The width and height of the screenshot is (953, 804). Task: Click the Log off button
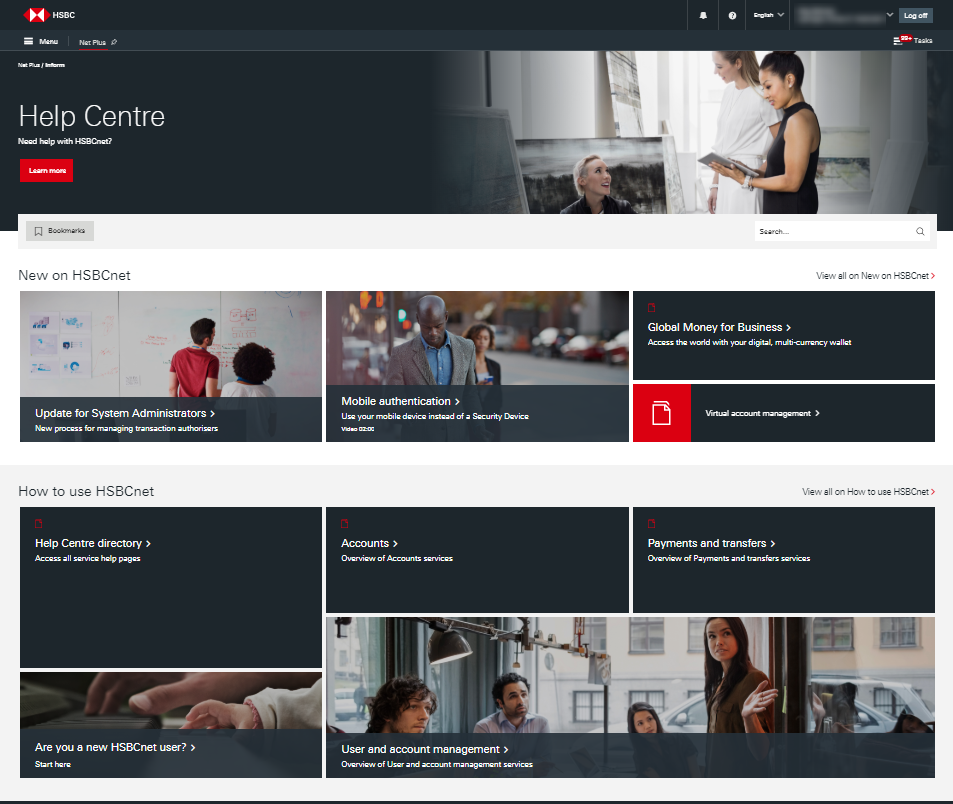(916, 15)
